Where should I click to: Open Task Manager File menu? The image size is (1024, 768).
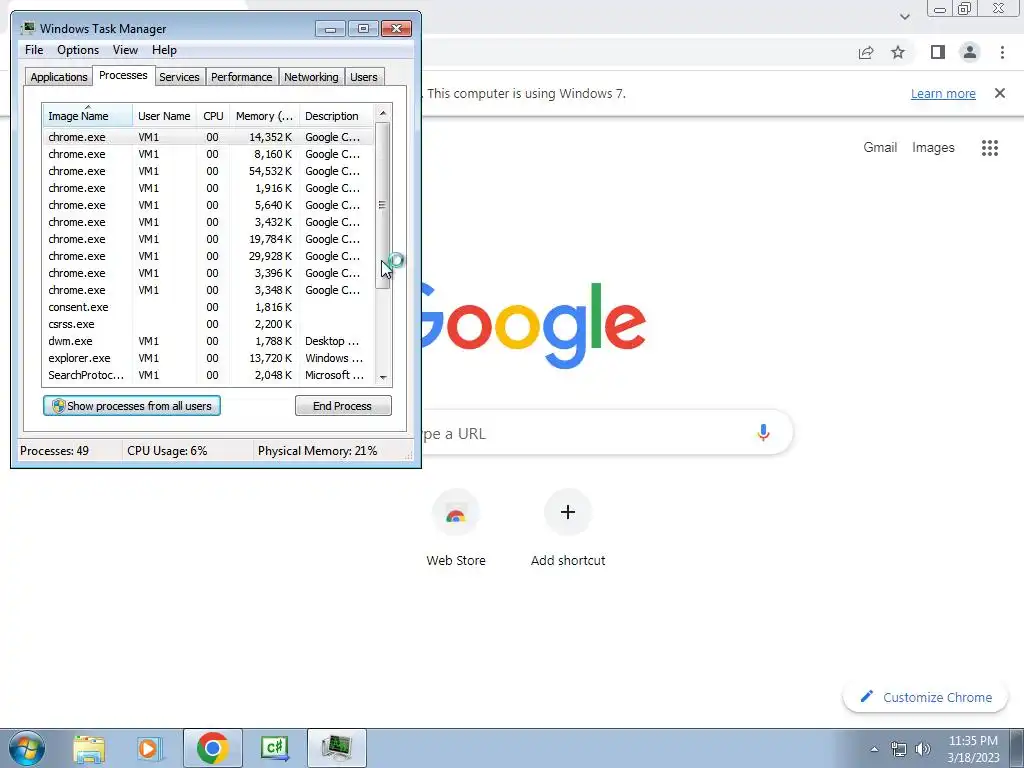click(x=34, y=50)
